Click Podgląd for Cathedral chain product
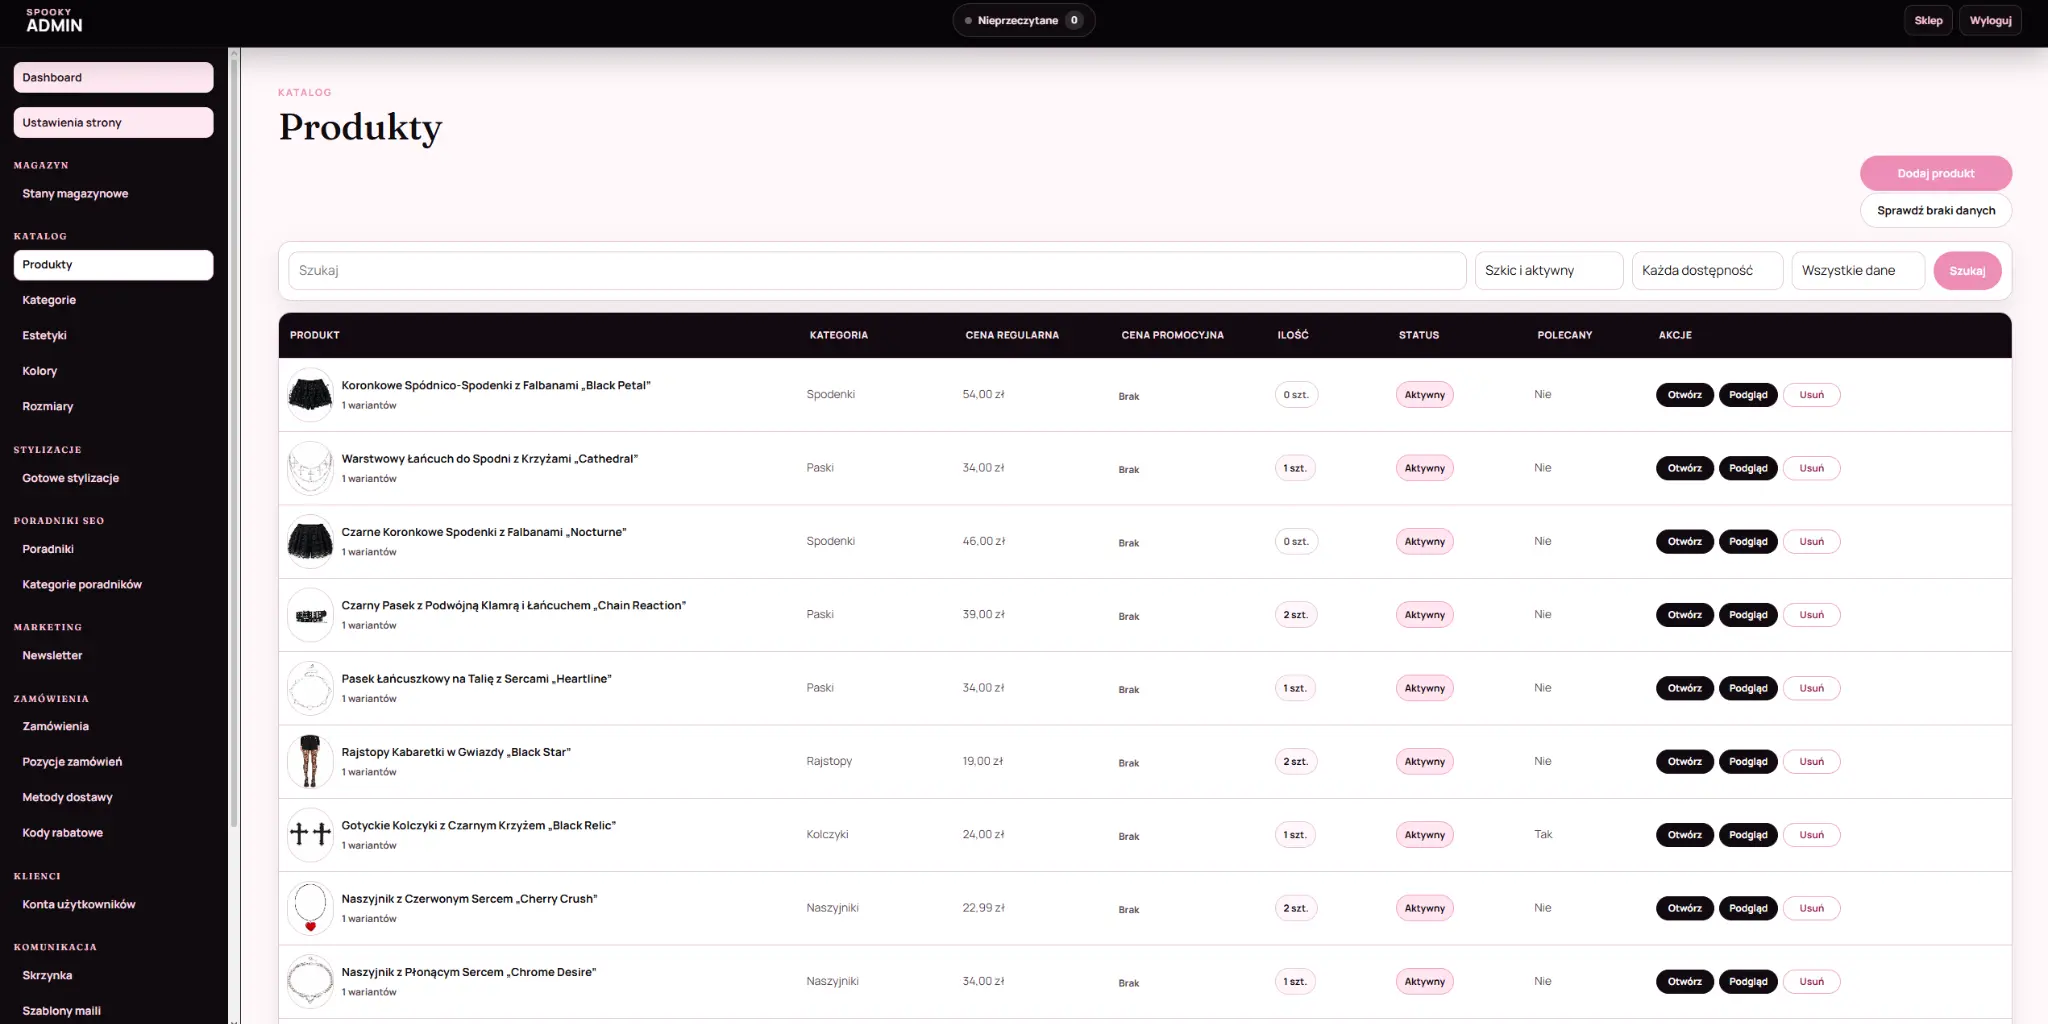 coord(1748,468)
